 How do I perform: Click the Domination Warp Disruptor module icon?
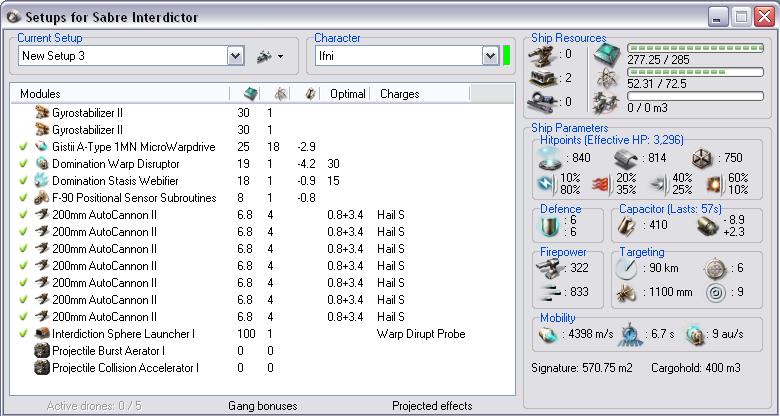click(41, 164)
